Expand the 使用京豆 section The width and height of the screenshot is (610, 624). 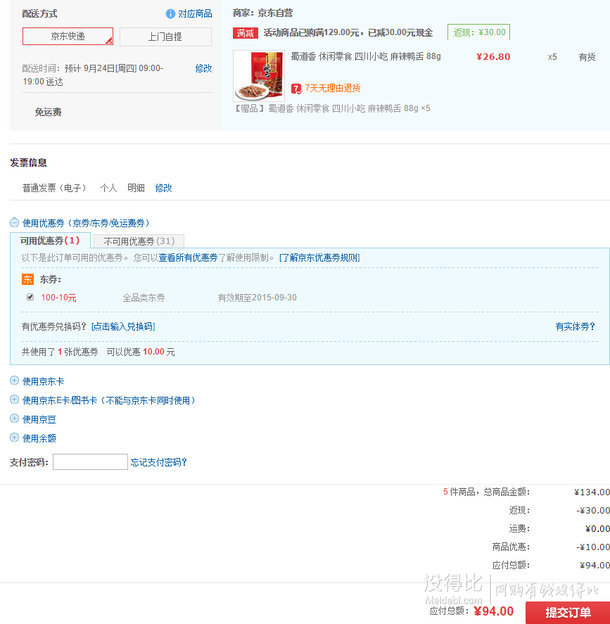tap(14, 419)
